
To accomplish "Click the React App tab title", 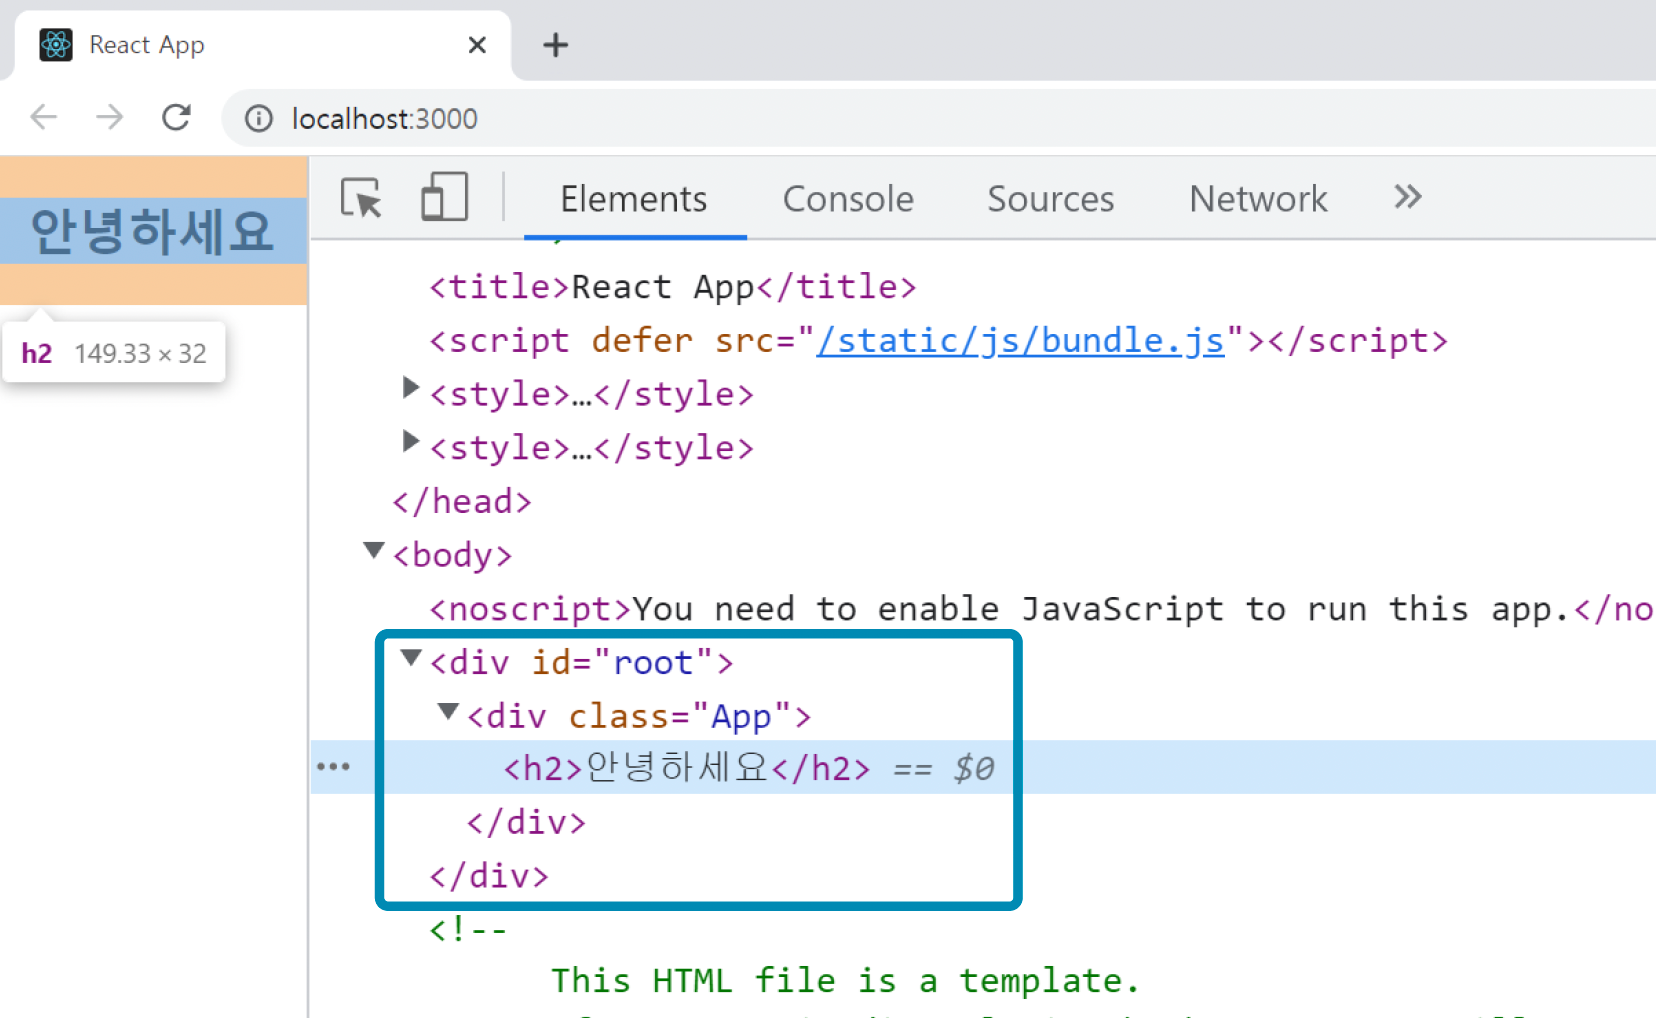I will pos(147,45).
